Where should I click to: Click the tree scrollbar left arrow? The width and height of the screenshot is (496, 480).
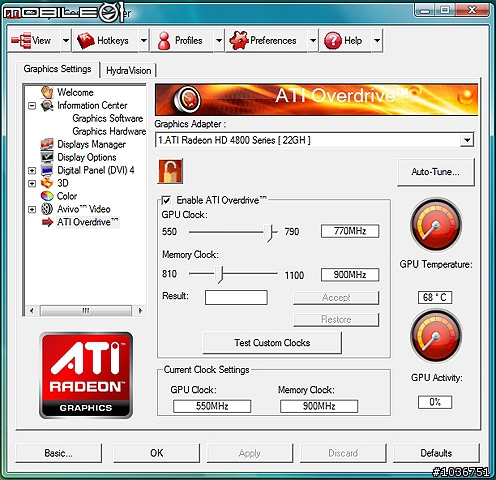(31, 311)
